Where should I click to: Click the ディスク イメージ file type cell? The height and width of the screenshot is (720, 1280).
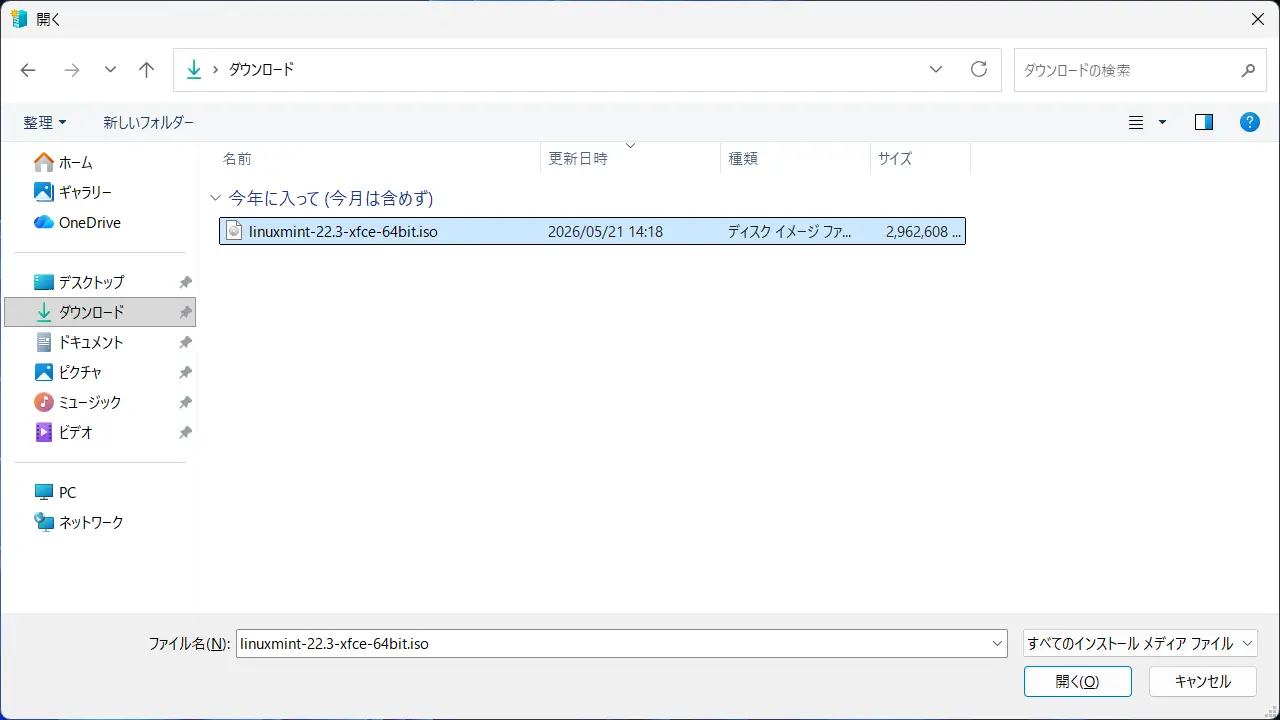790,231
